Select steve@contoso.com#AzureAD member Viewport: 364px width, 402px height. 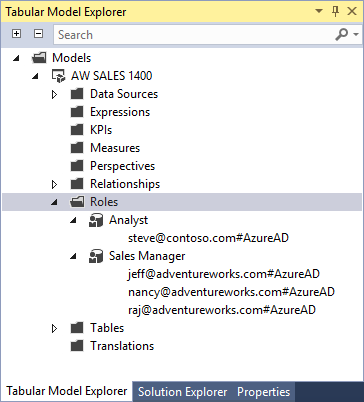(x=208, y=238)
